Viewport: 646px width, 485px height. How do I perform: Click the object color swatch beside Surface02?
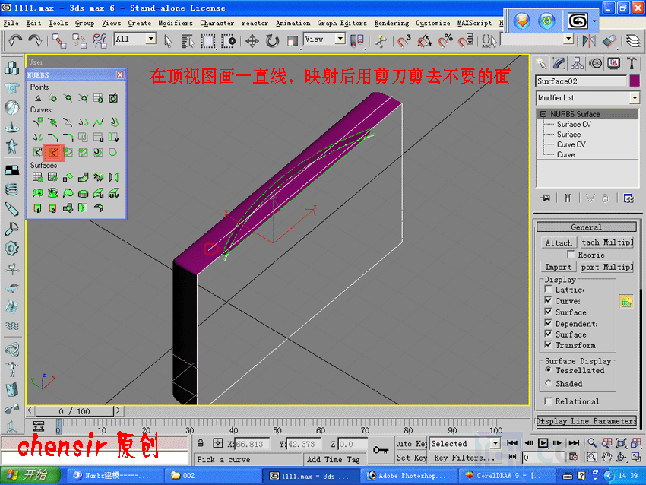634,81
